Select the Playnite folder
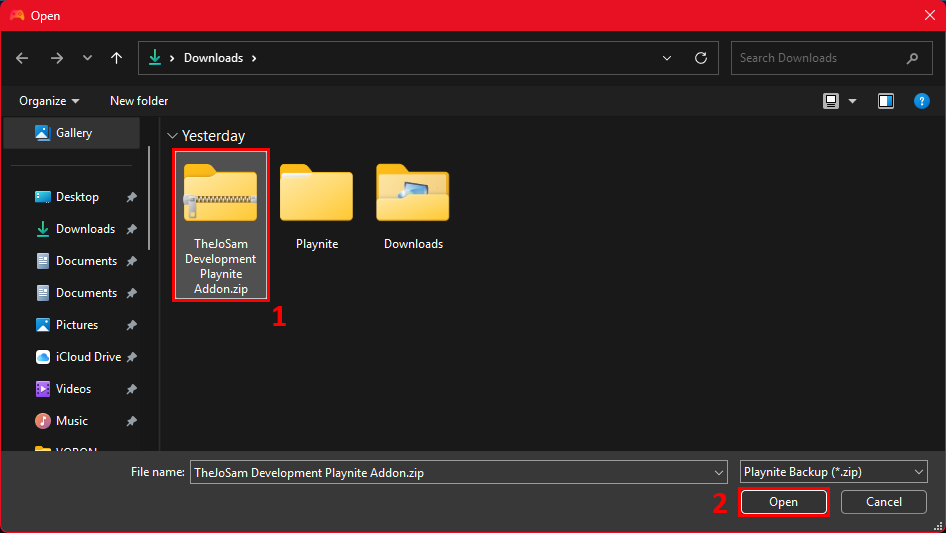This screenshot has width=946, height=533. click(316, 205)
